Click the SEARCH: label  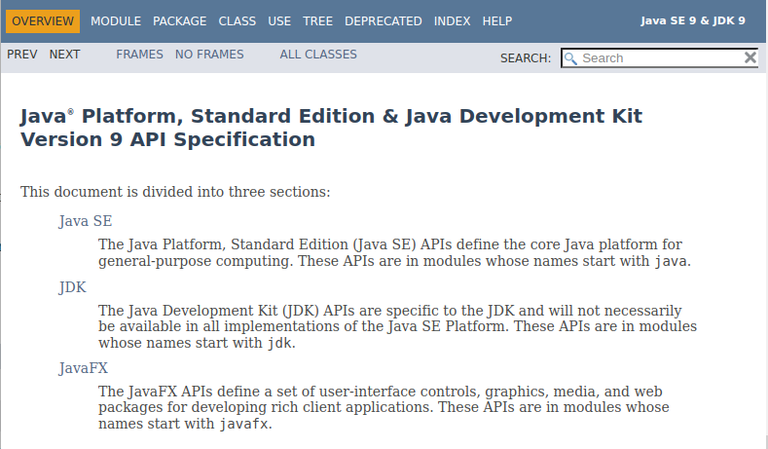(526, 58)
